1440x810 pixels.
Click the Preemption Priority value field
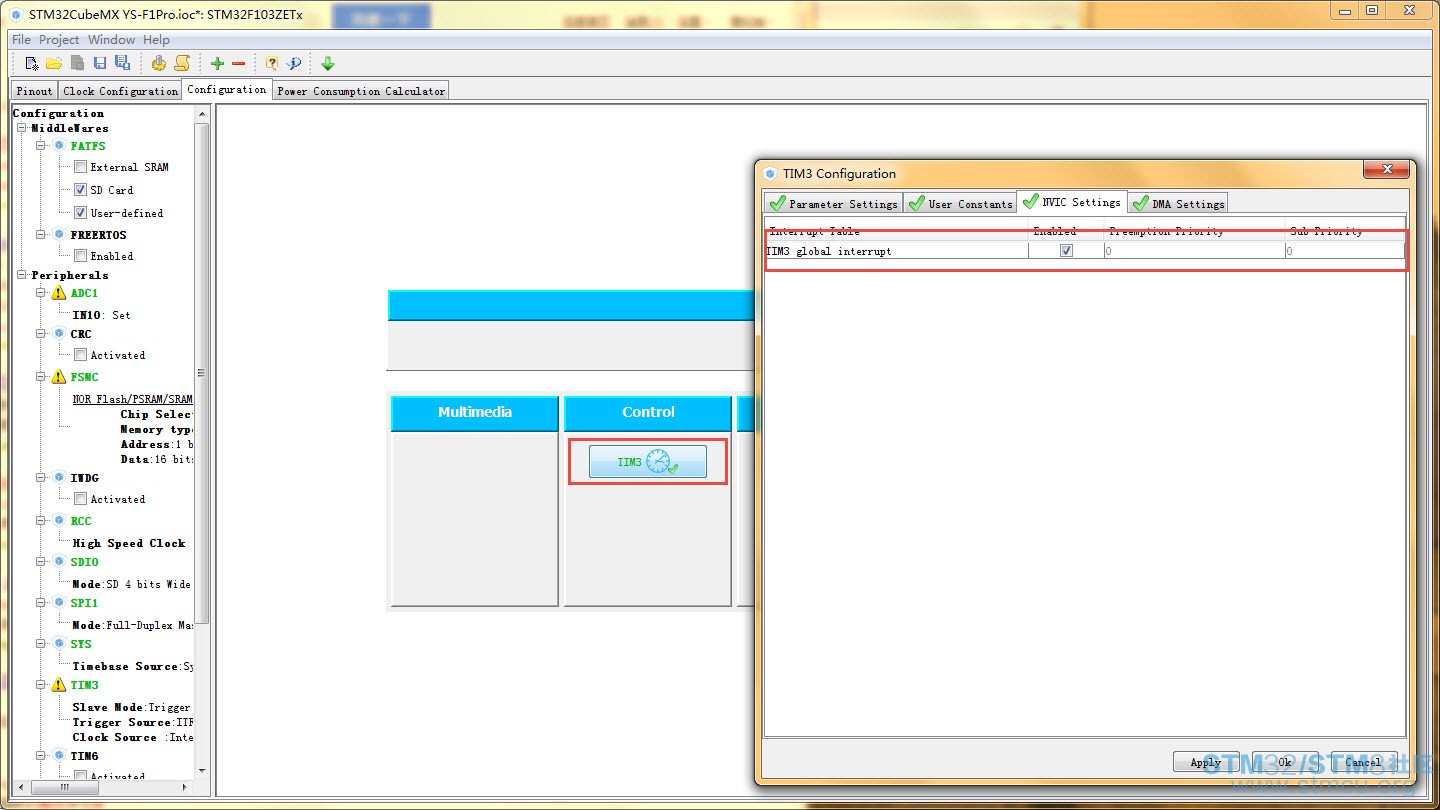click(x=1194, y=251)
